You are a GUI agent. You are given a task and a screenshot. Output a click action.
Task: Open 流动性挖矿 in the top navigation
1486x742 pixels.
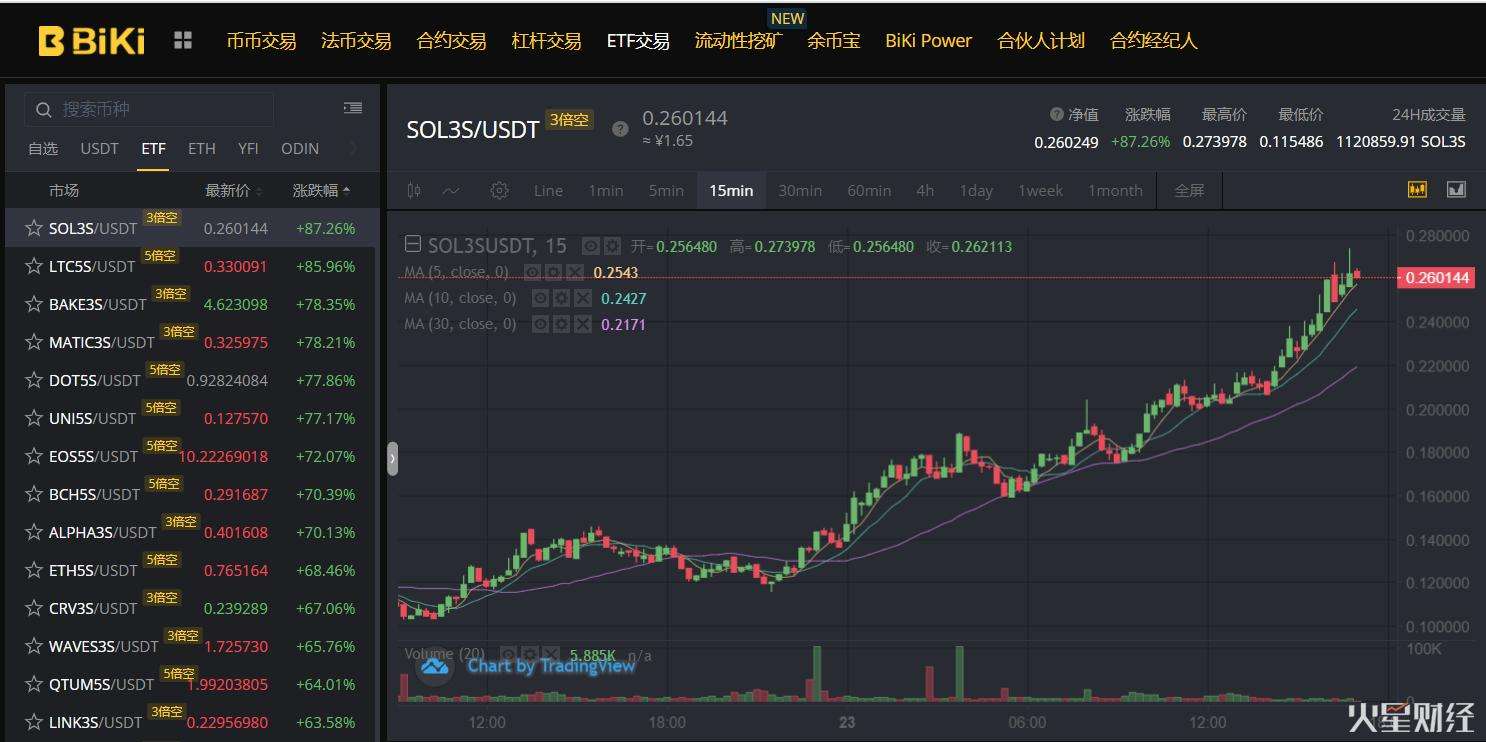(739, 41)
